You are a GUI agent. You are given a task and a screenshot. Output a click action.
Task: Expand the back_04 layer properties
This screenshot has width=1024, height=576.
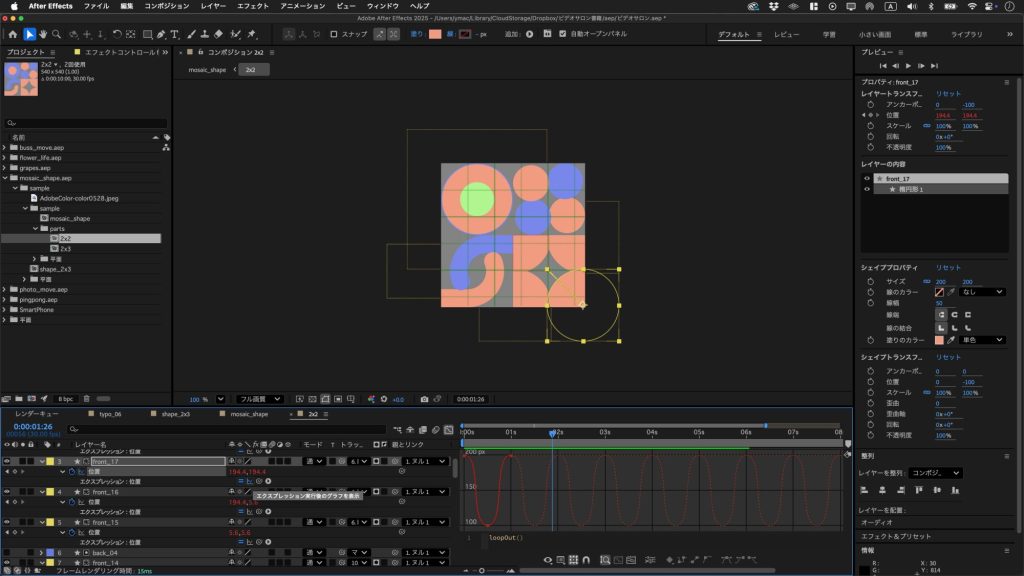point(41,552)
